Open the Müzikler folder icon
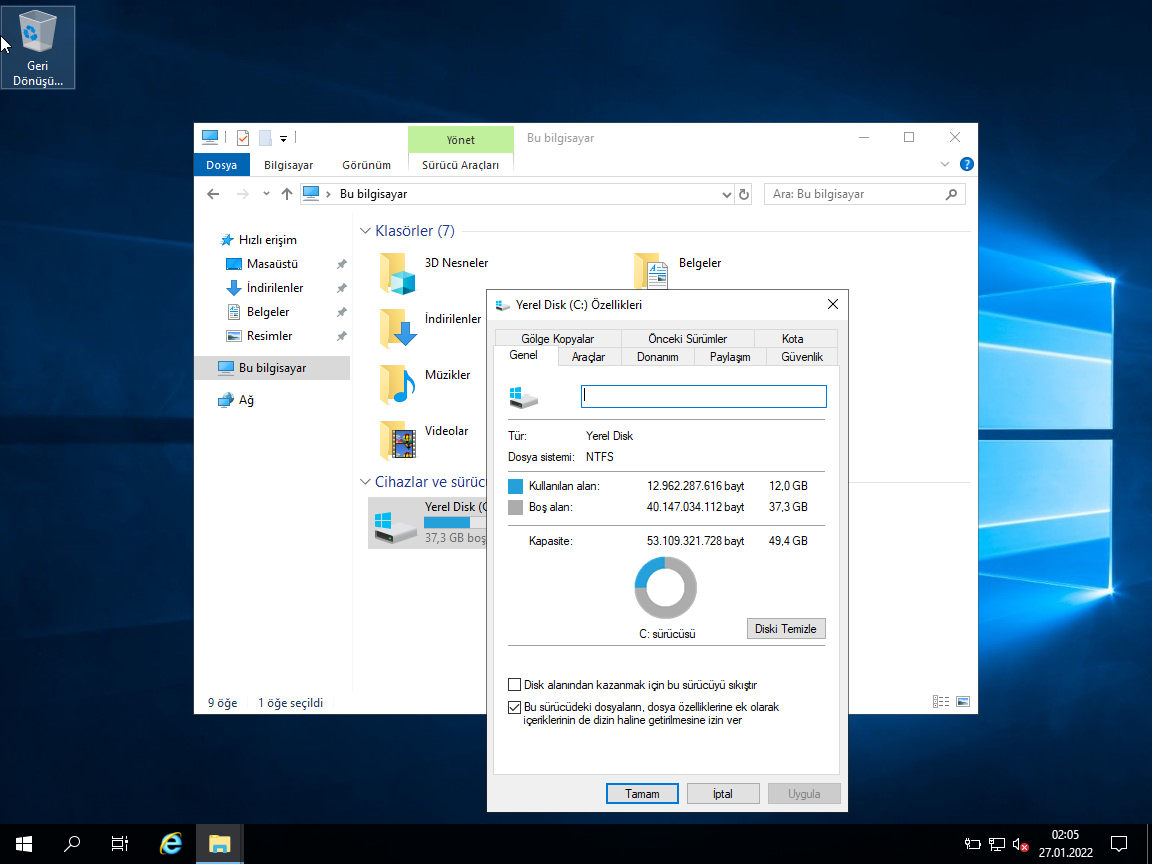The image size is (1152, 864). click(x=397, y=384)
